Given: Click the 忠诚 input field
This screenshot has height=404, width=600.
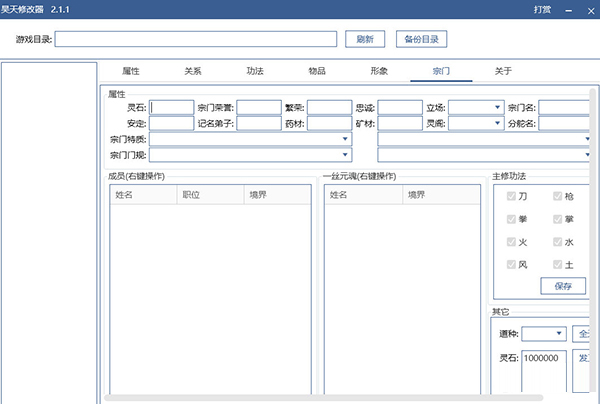Looking at the screenshot, I should pos(400,108).
